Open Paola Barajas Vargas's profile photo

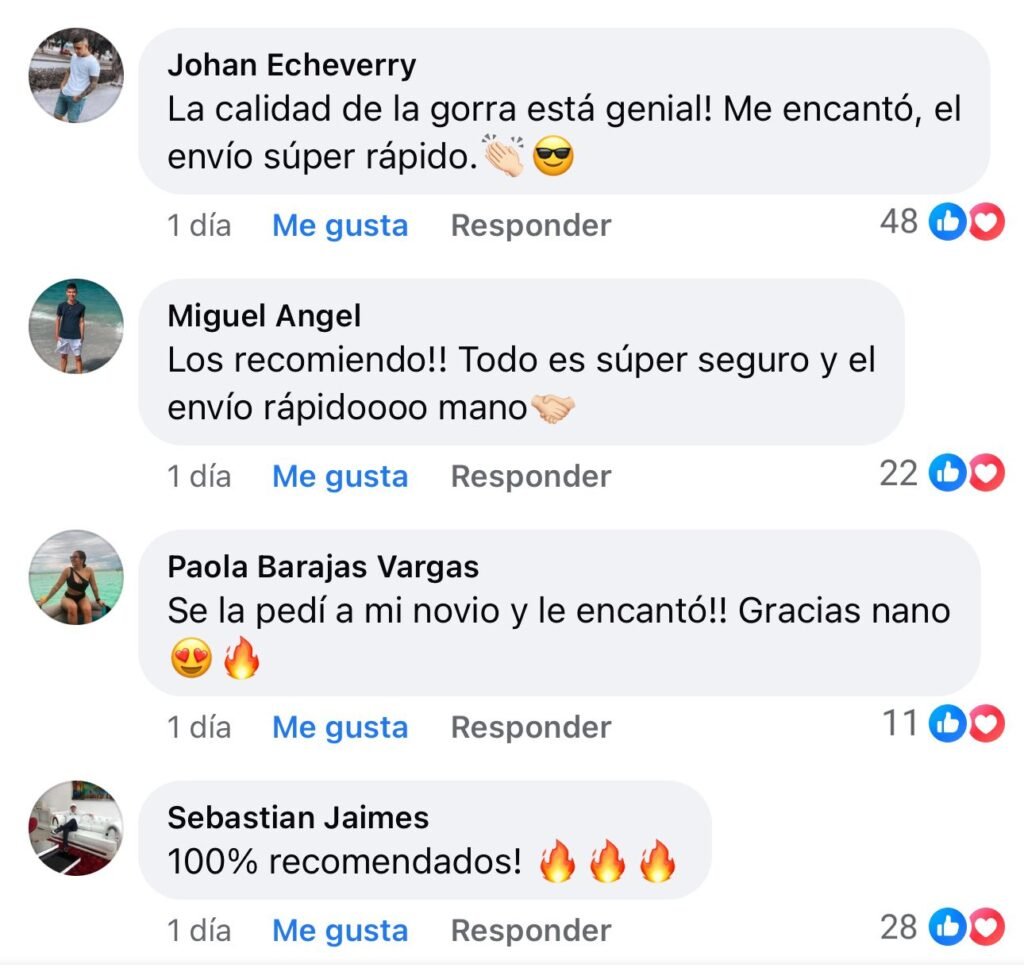coord(76,577)
